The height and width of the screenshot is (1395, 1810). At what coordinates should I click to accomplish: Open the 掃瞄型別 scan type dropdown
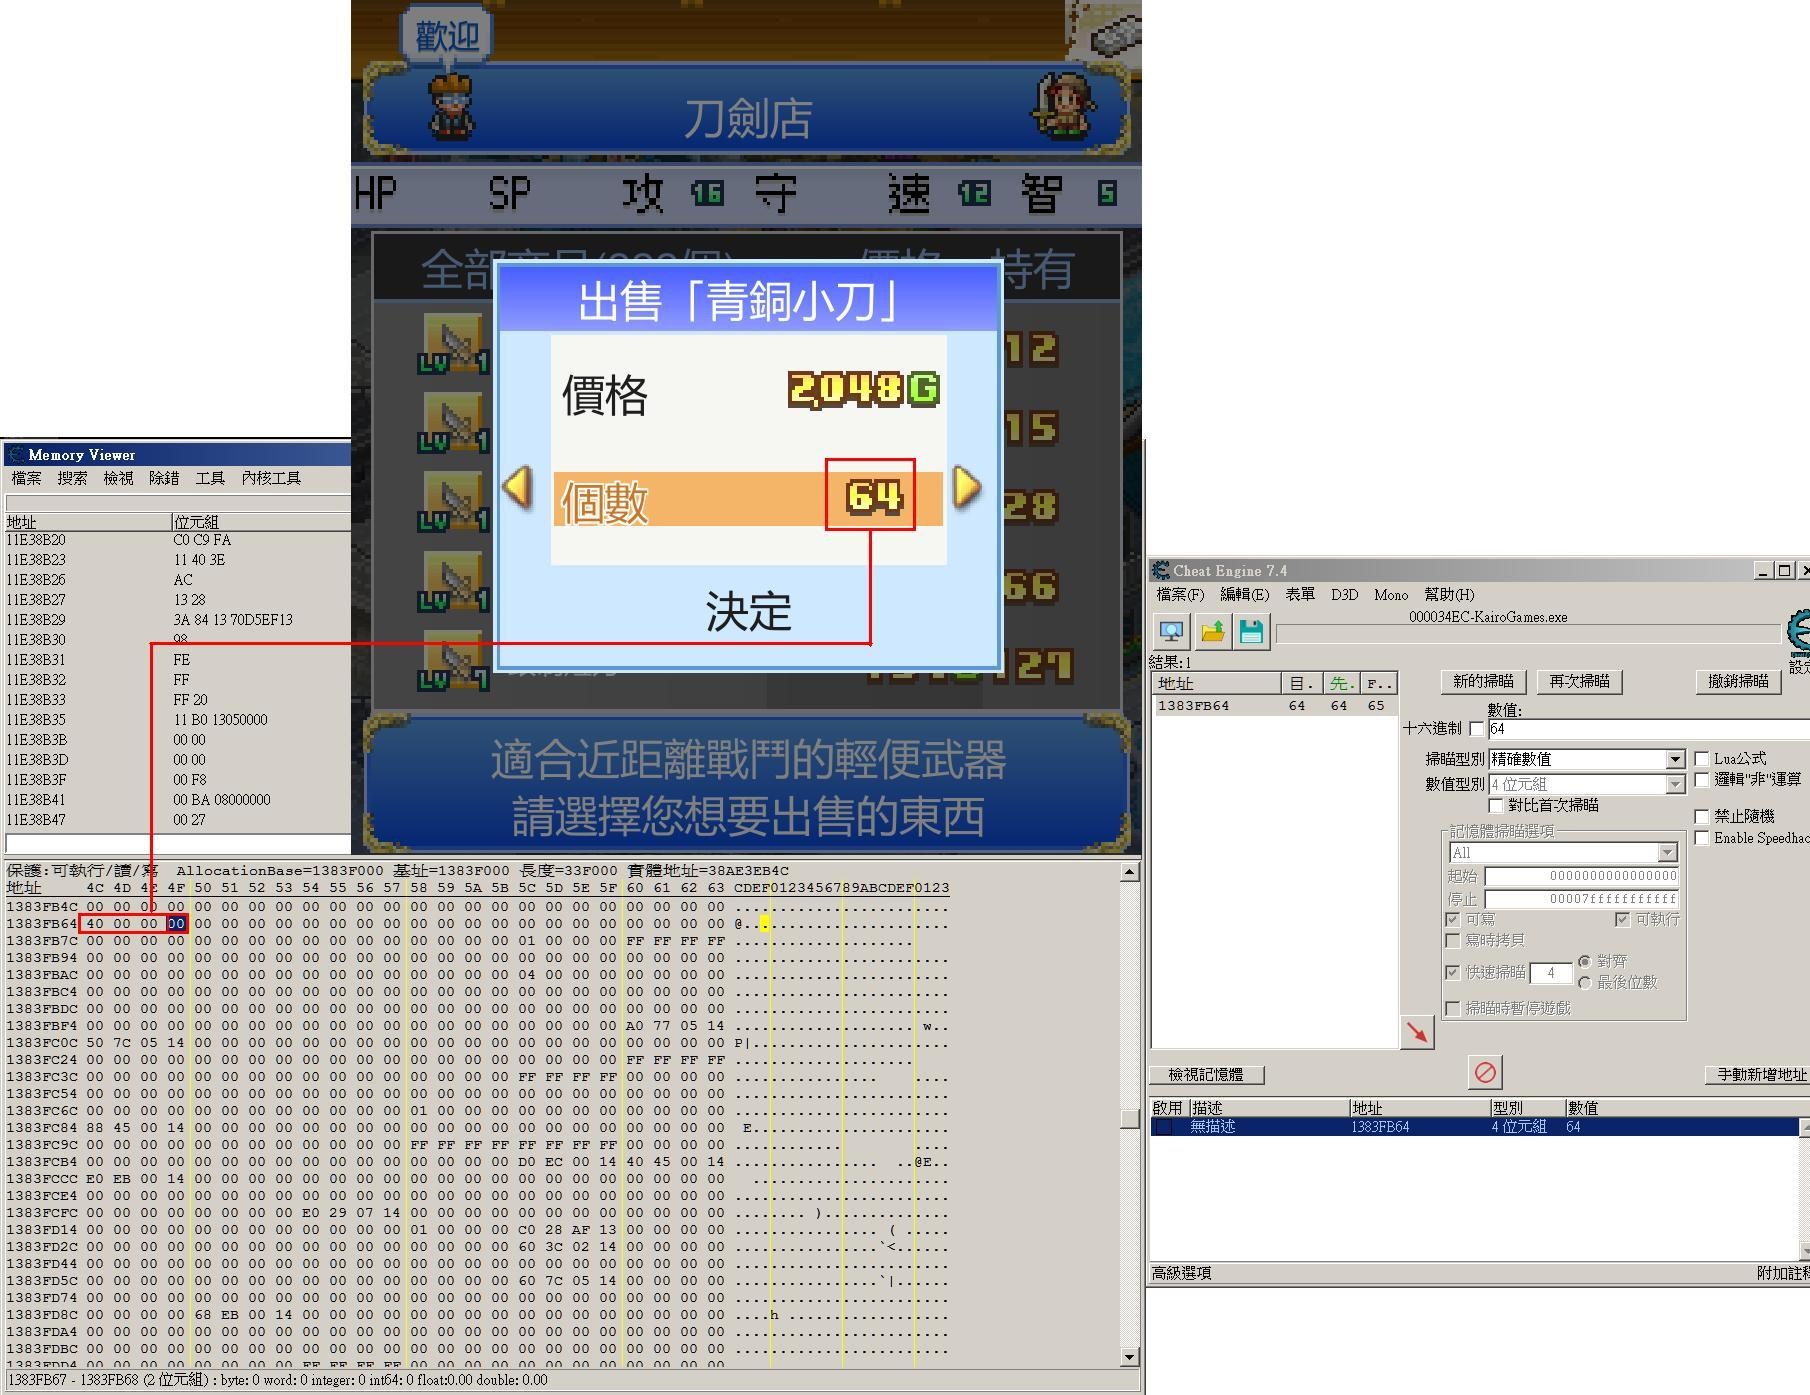coord(1675,759)
